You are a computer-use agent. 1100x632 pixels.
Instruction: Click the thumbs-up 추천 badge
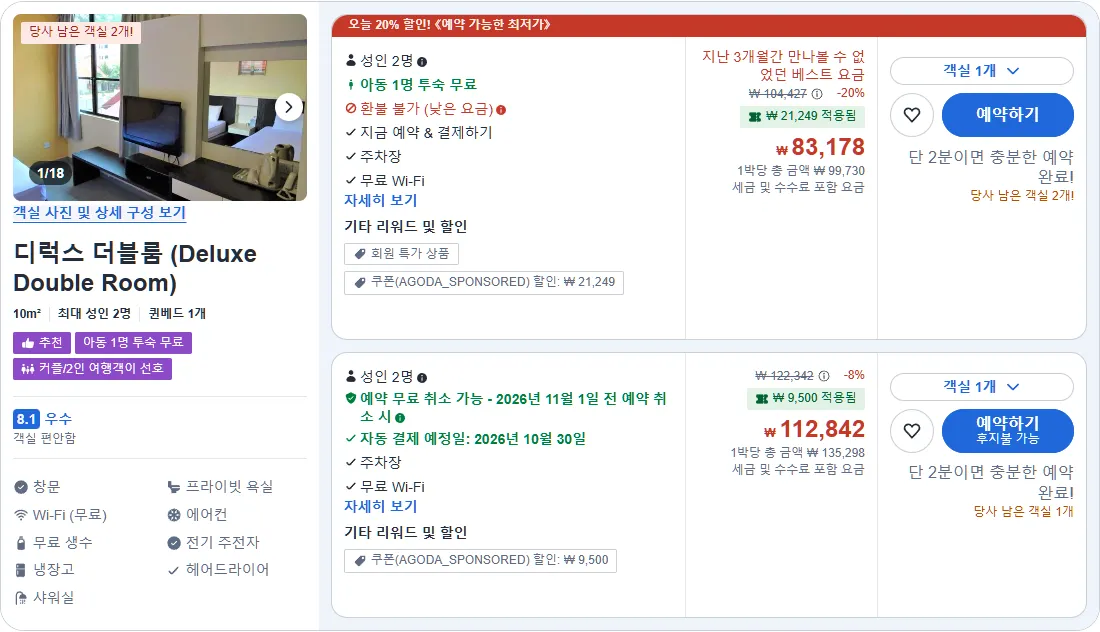[42, 342]
